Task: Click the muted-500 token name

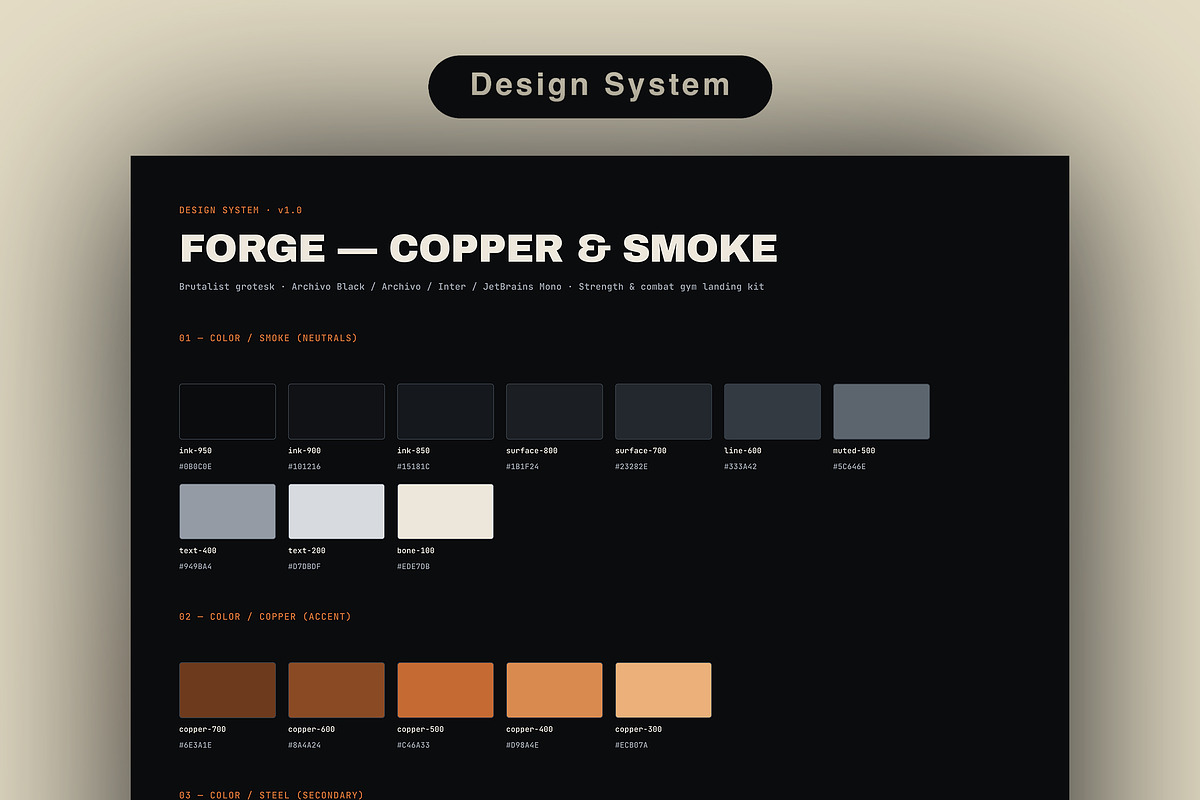Action: pos(854,451)
